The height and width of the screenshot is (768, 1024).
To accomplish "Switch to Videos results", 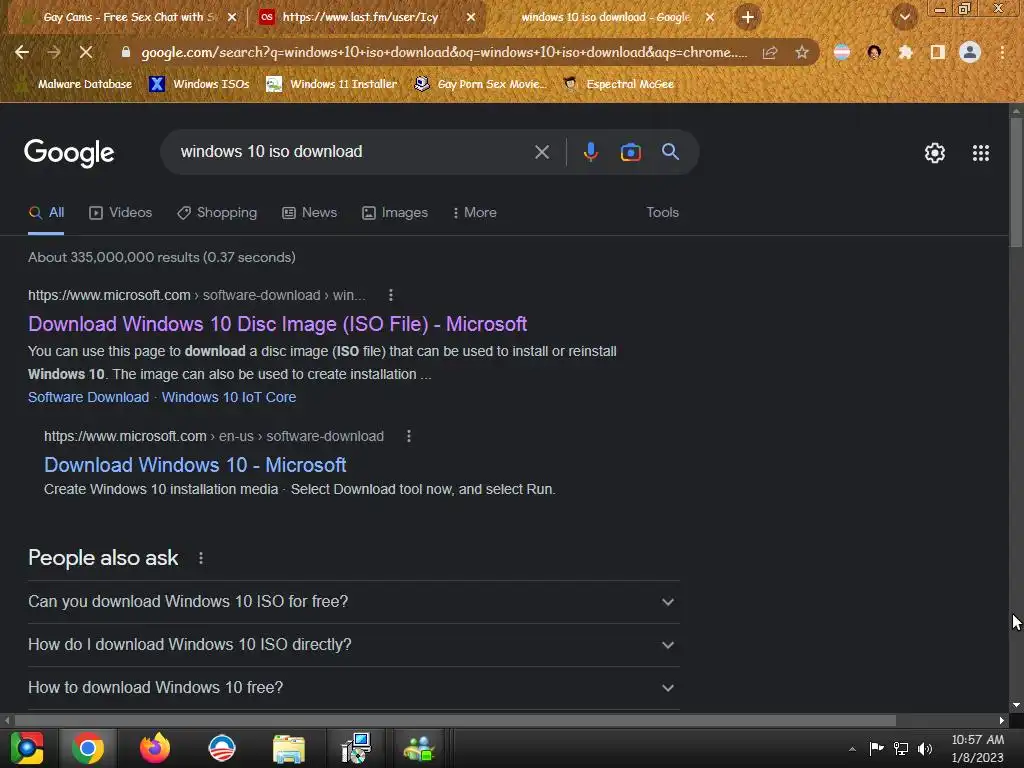I will [x=121, y=213].
